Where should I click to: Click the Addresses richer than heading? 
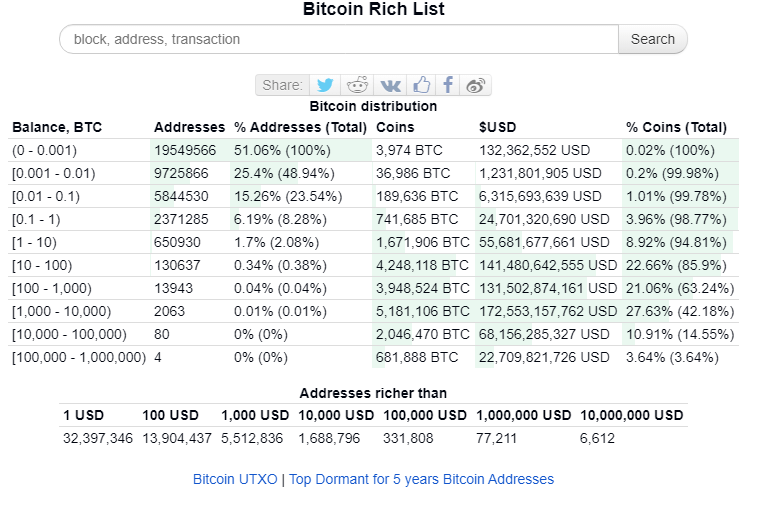tap(373, 393)
